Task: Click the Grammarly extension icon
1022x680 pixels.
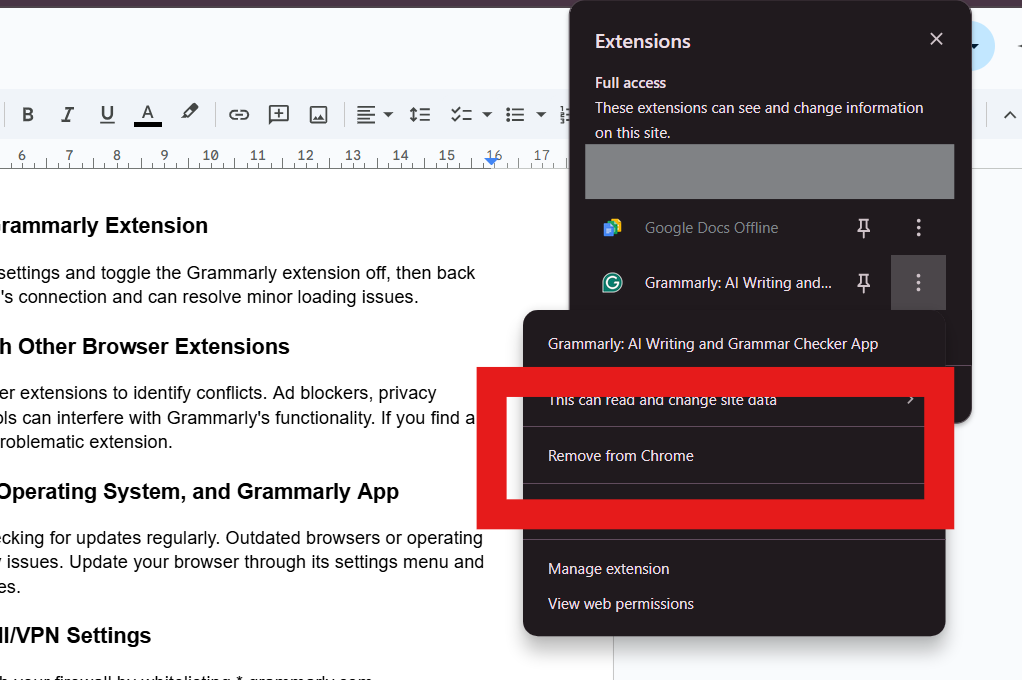Action: coord(612,283)
